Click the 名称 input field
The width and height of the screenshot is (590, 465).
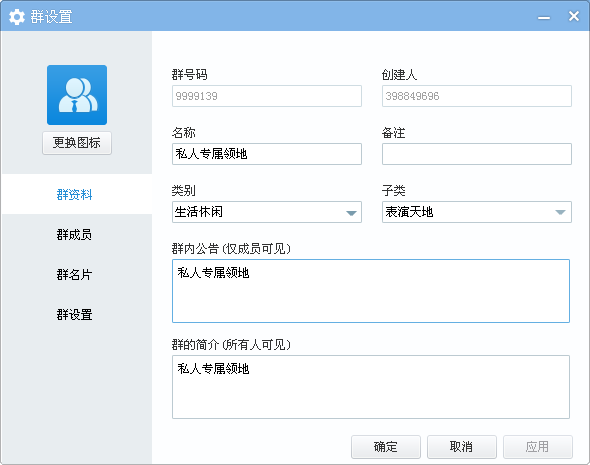coord(267,154)
